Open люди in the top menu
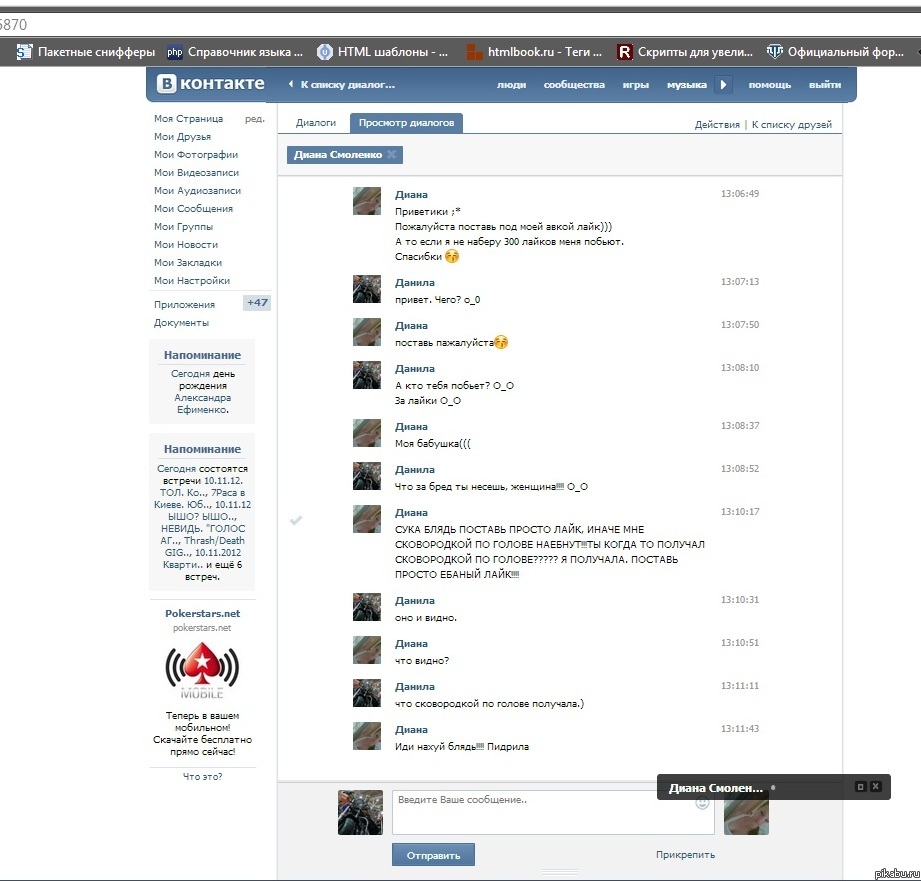The width and height of the screenshot is (921, 881). (511, 85)
